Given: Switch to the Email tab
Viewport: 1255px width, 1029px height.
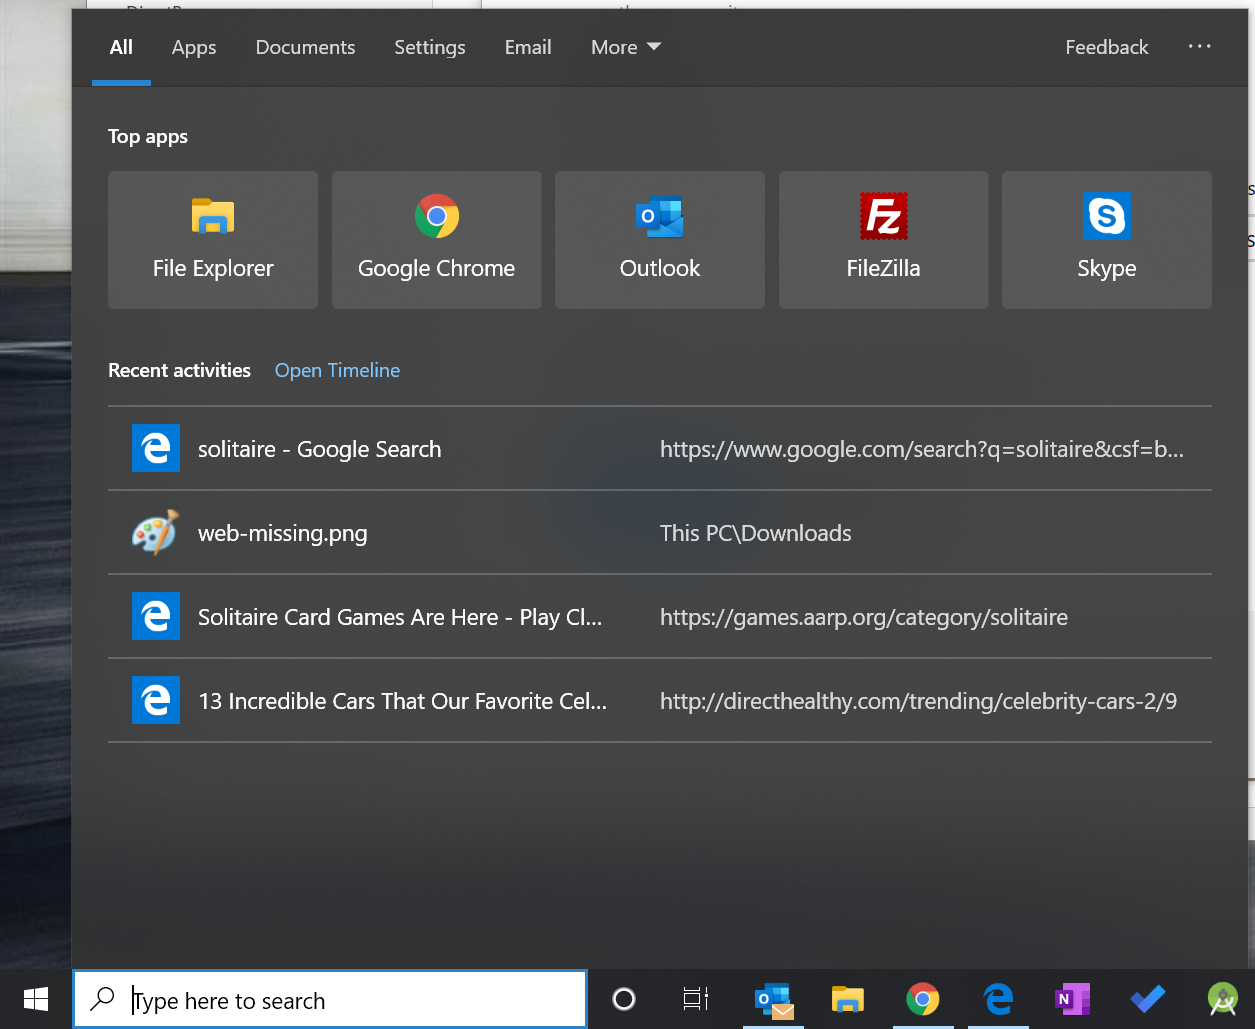Looking at the screenshot, I should click(528, 47).
